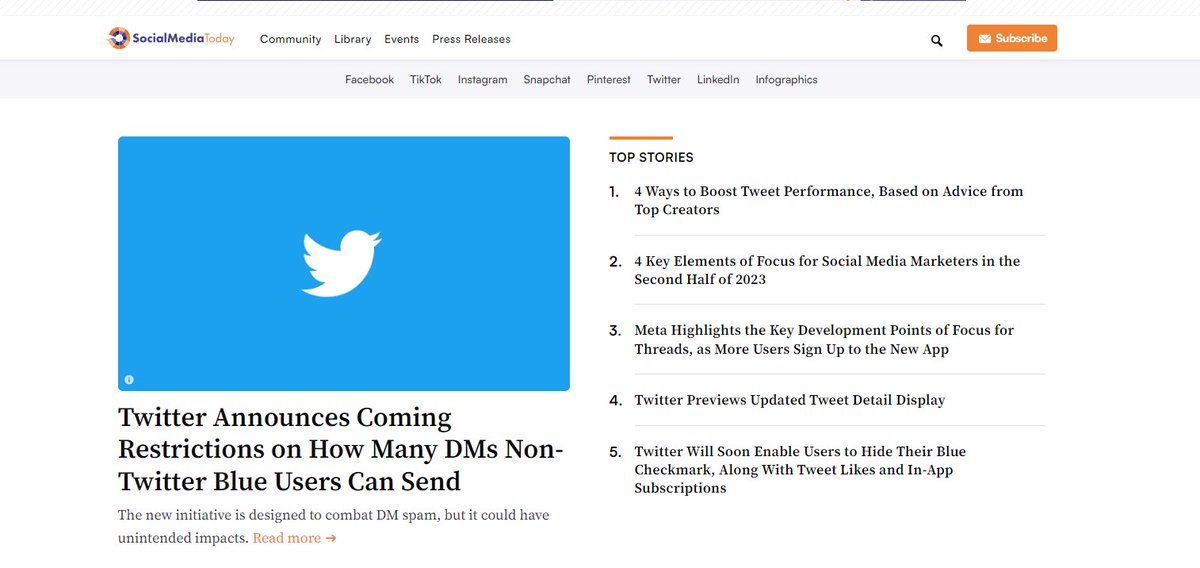Select the Snapchat topic tab
Screen dimensions: 1200x568
pyautogui.click(x=547, y=79)
